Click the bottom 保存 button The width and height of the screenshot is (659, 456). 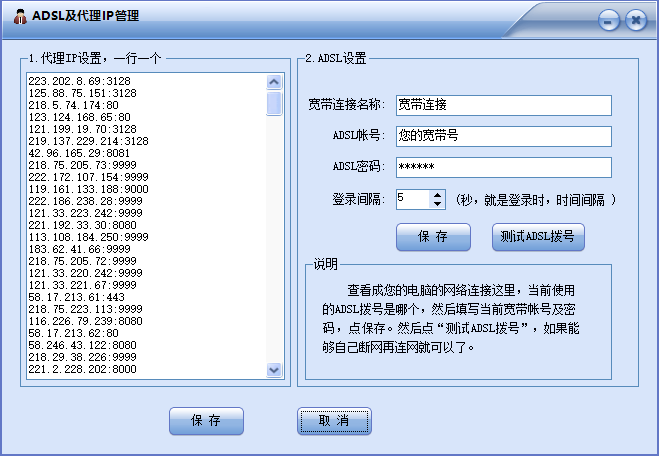[x=206, y=421]
